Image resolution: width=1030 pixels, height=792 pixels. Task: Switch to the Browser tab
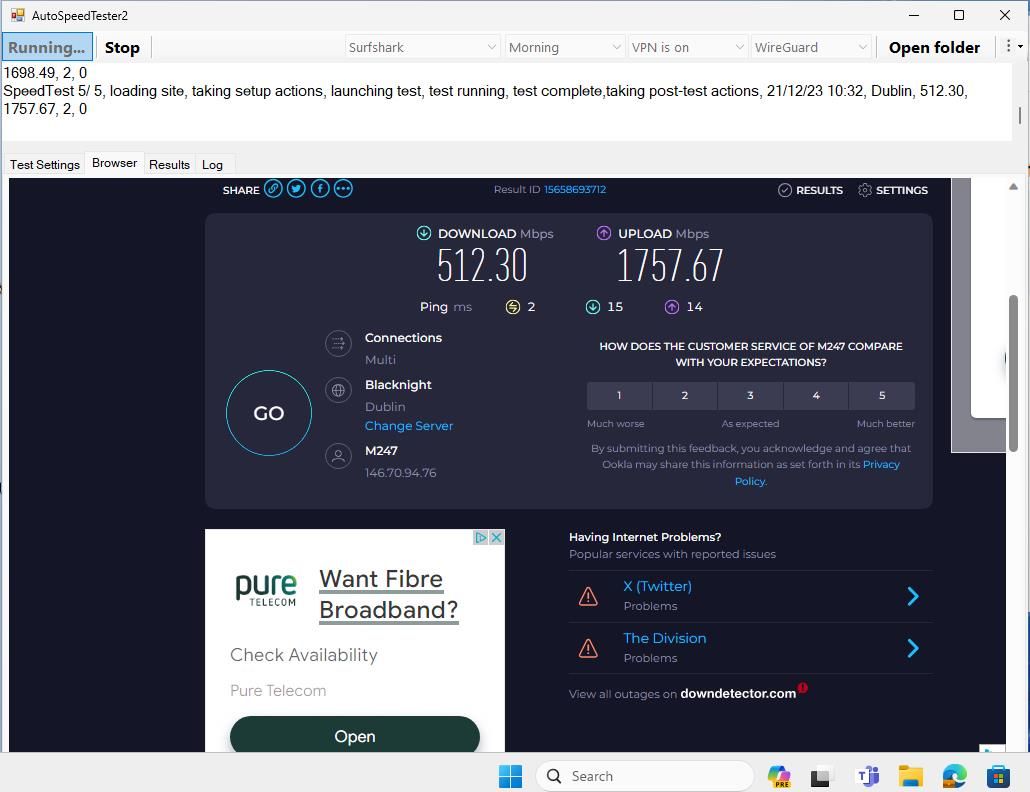pyautogui.click(x=114, y=163)
